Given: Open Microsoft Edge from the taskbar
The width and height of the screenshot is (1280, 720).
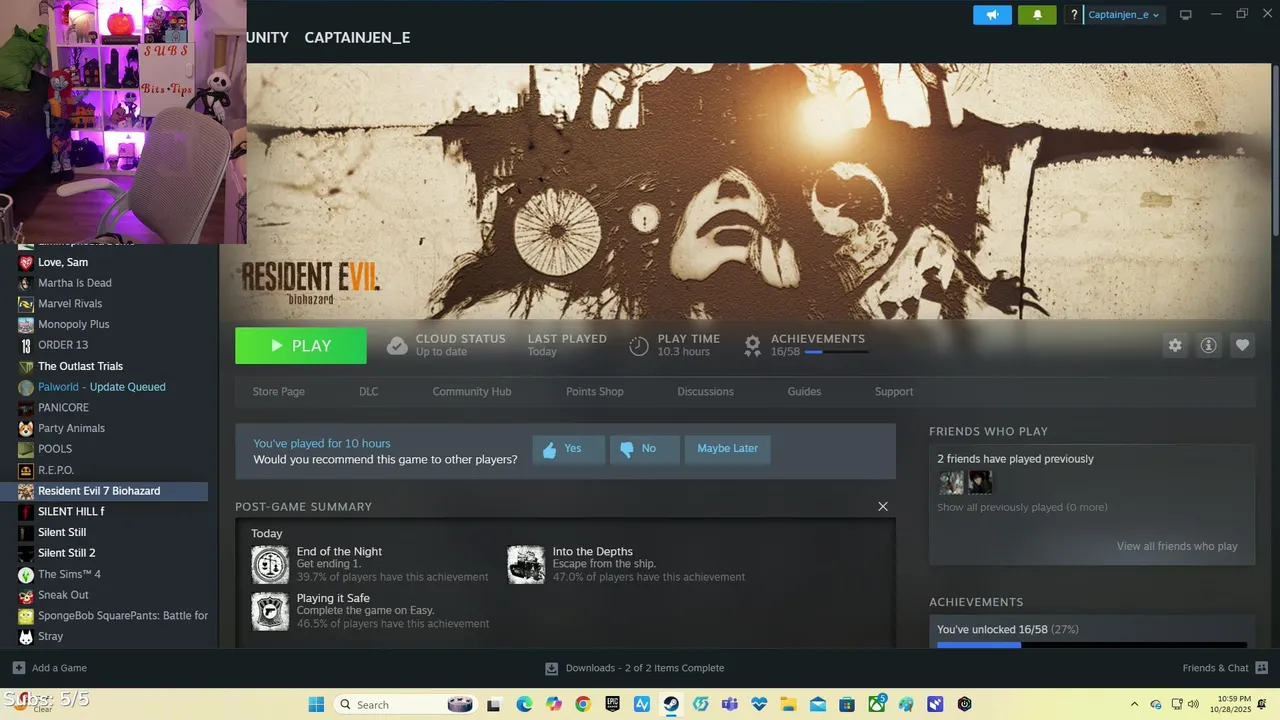Looking at the screenshot, I should click(524, 704).
